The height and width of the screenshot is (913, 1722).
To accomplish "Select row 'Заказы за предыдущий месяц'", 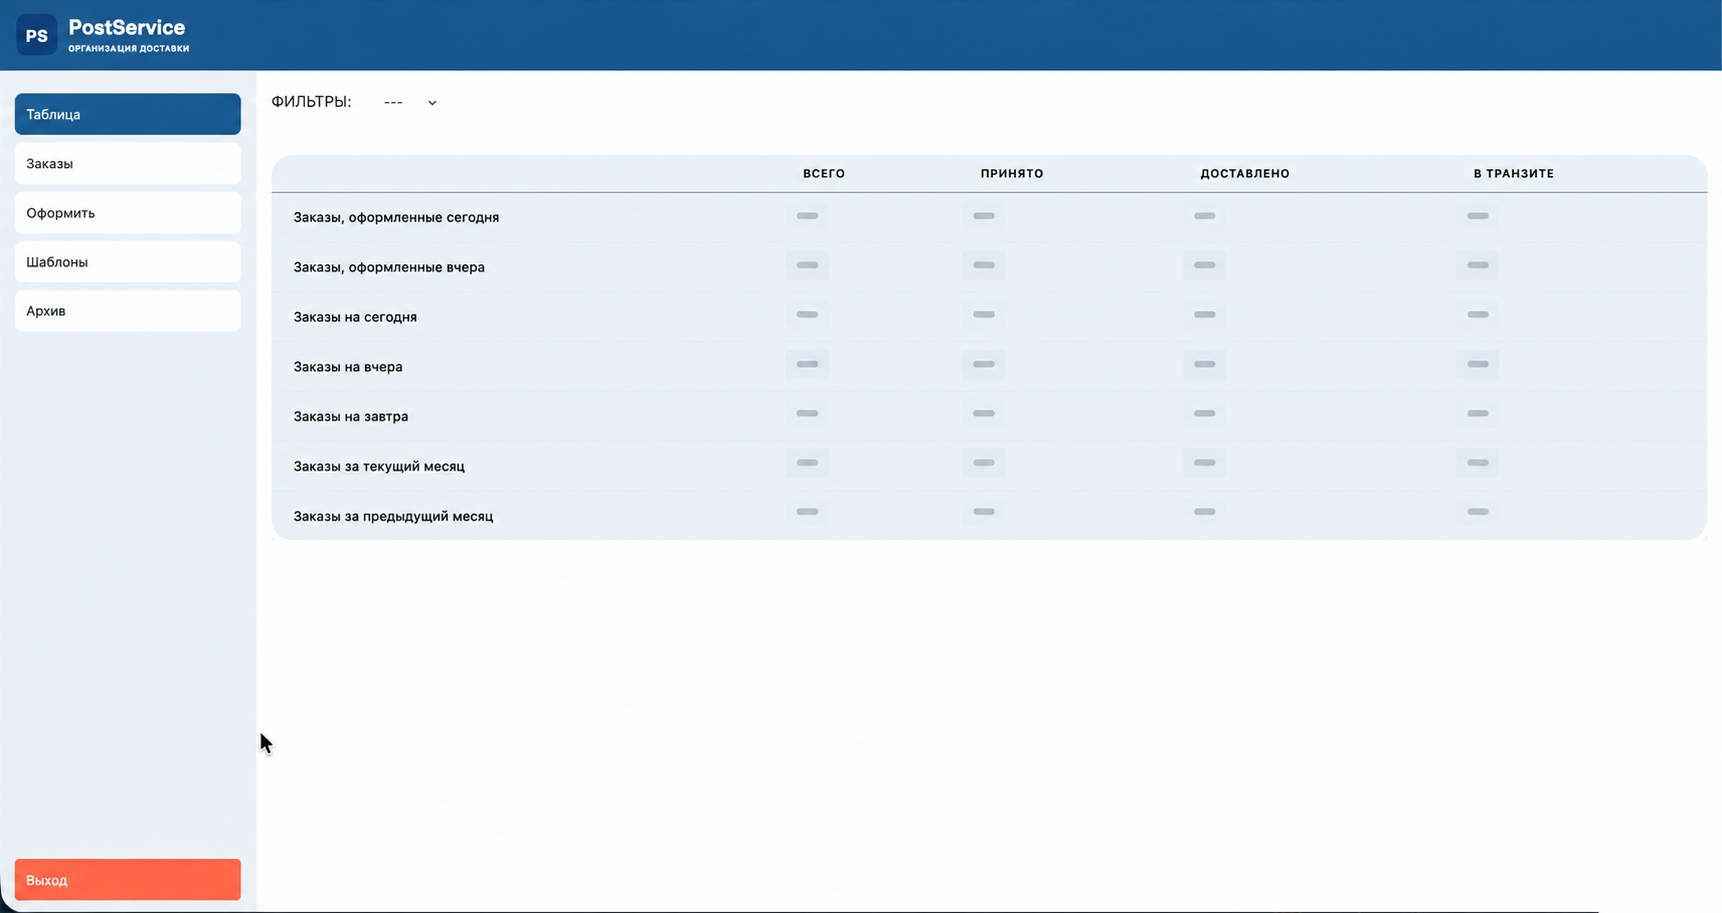I will [989, 516].
